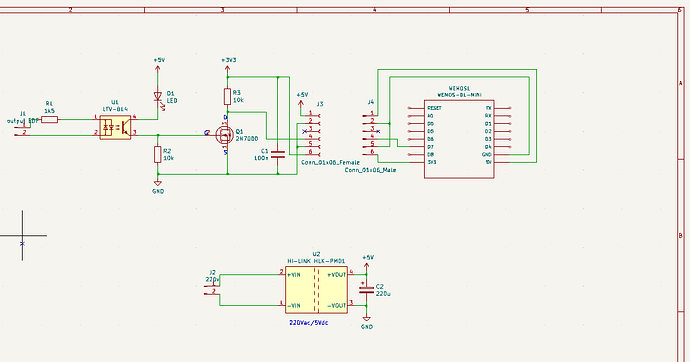This screenshot has width=690, height=362.
Task: Select the R1 1k5 resistor symbol
Action: tap(49, 119)
